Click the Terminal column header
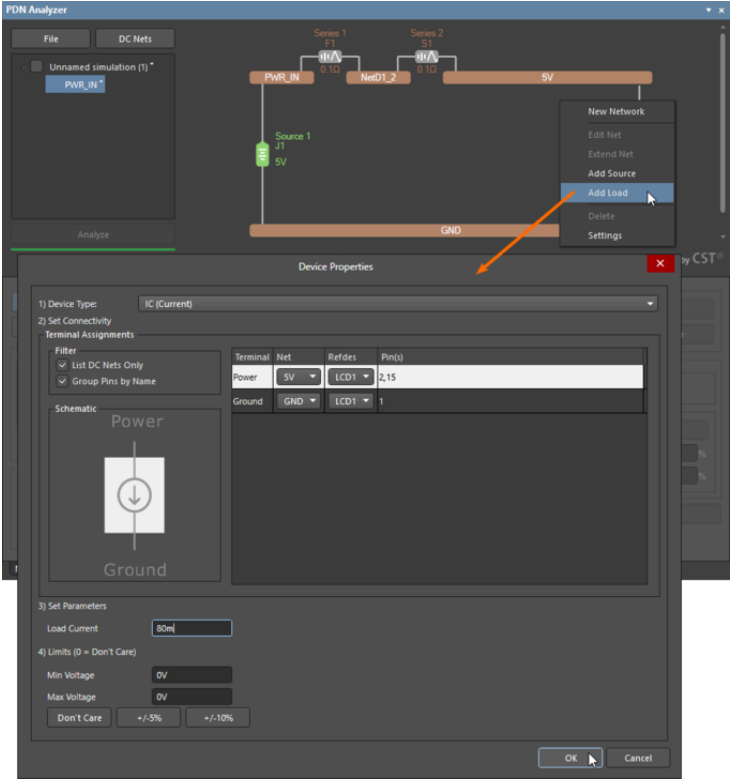Image resolution: width=731 pixels, height=779 pixels. click(252, 357)
